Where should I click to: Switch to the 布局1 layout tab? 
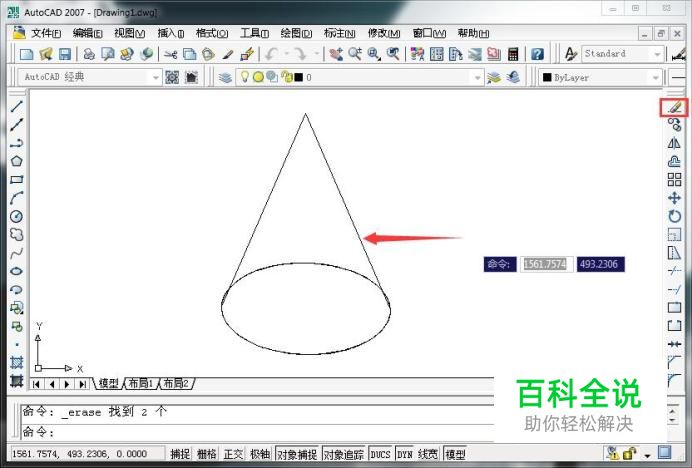click(140, 383)
